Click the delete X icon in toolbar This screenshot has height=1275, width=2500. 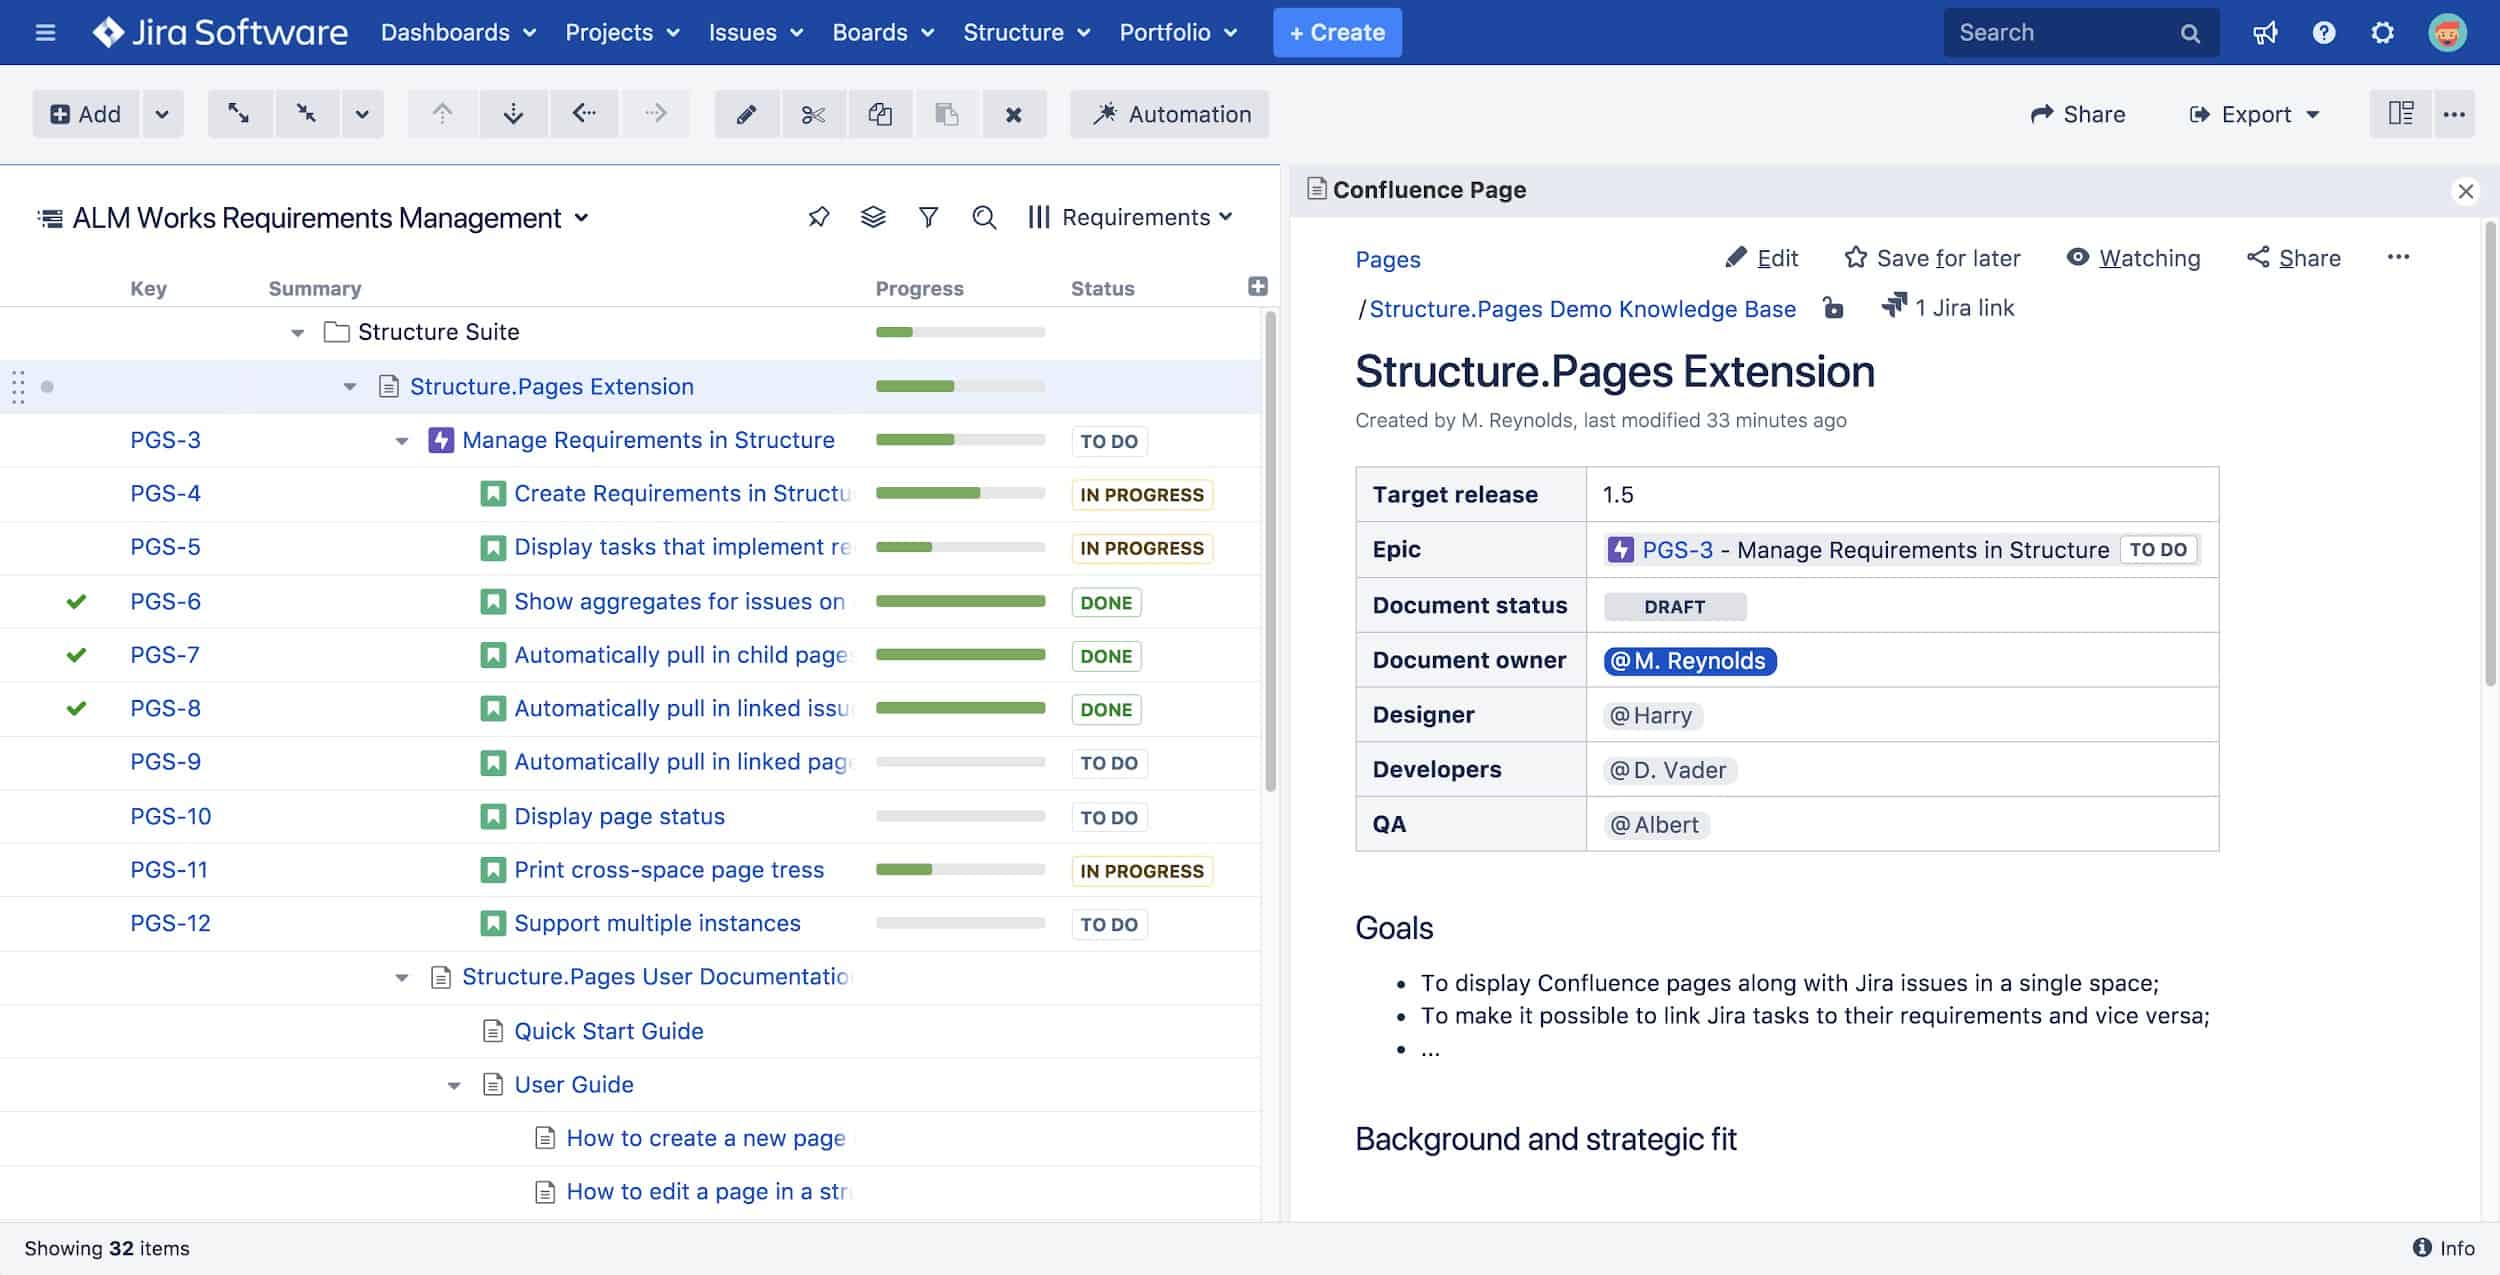(1013, 114)
